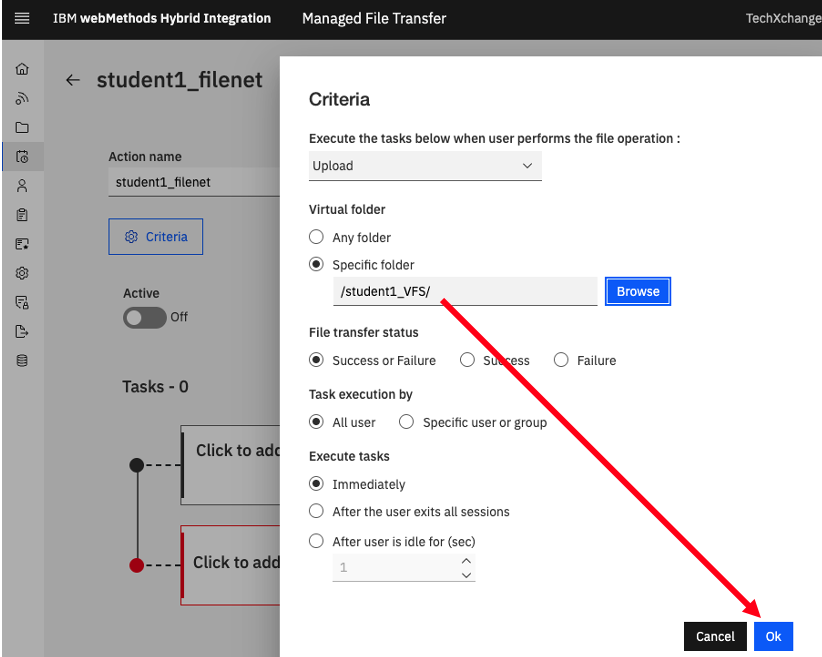Click the black-bordered Click to add task box

point(231,465)
